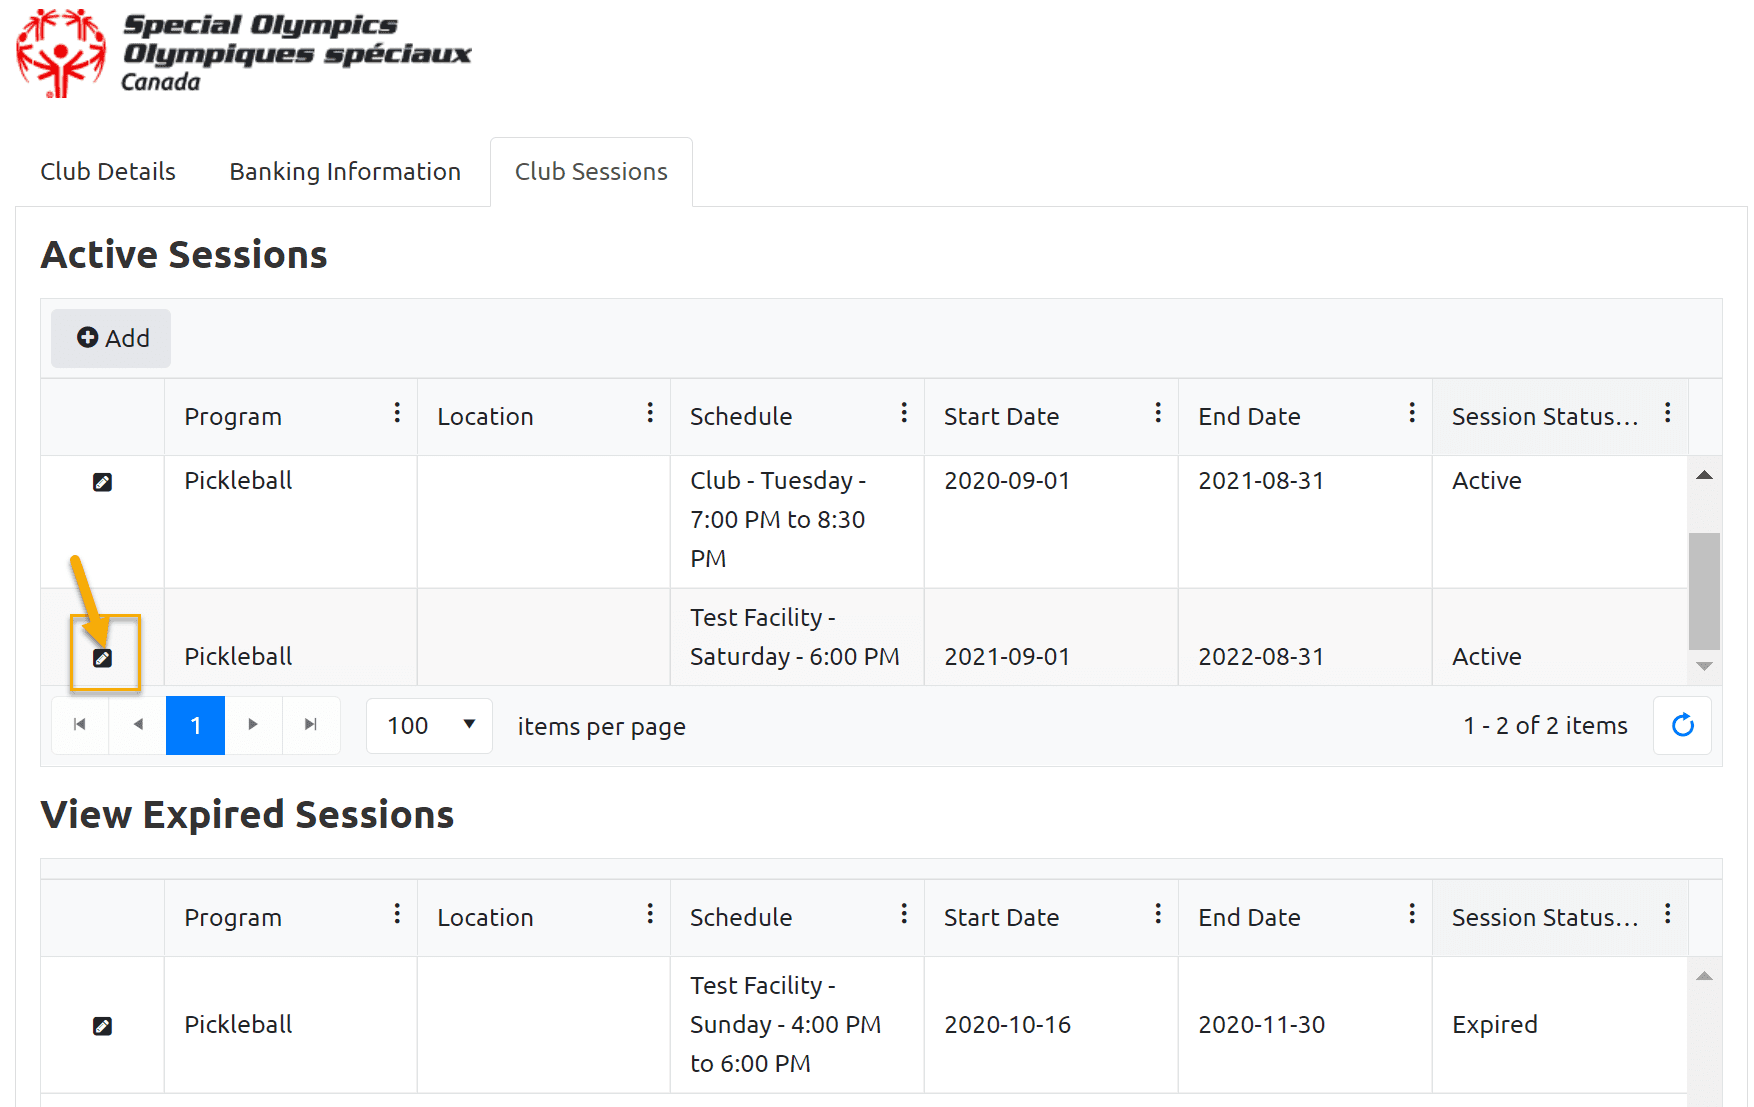Edit the Pickleball Saturday session

102,658
